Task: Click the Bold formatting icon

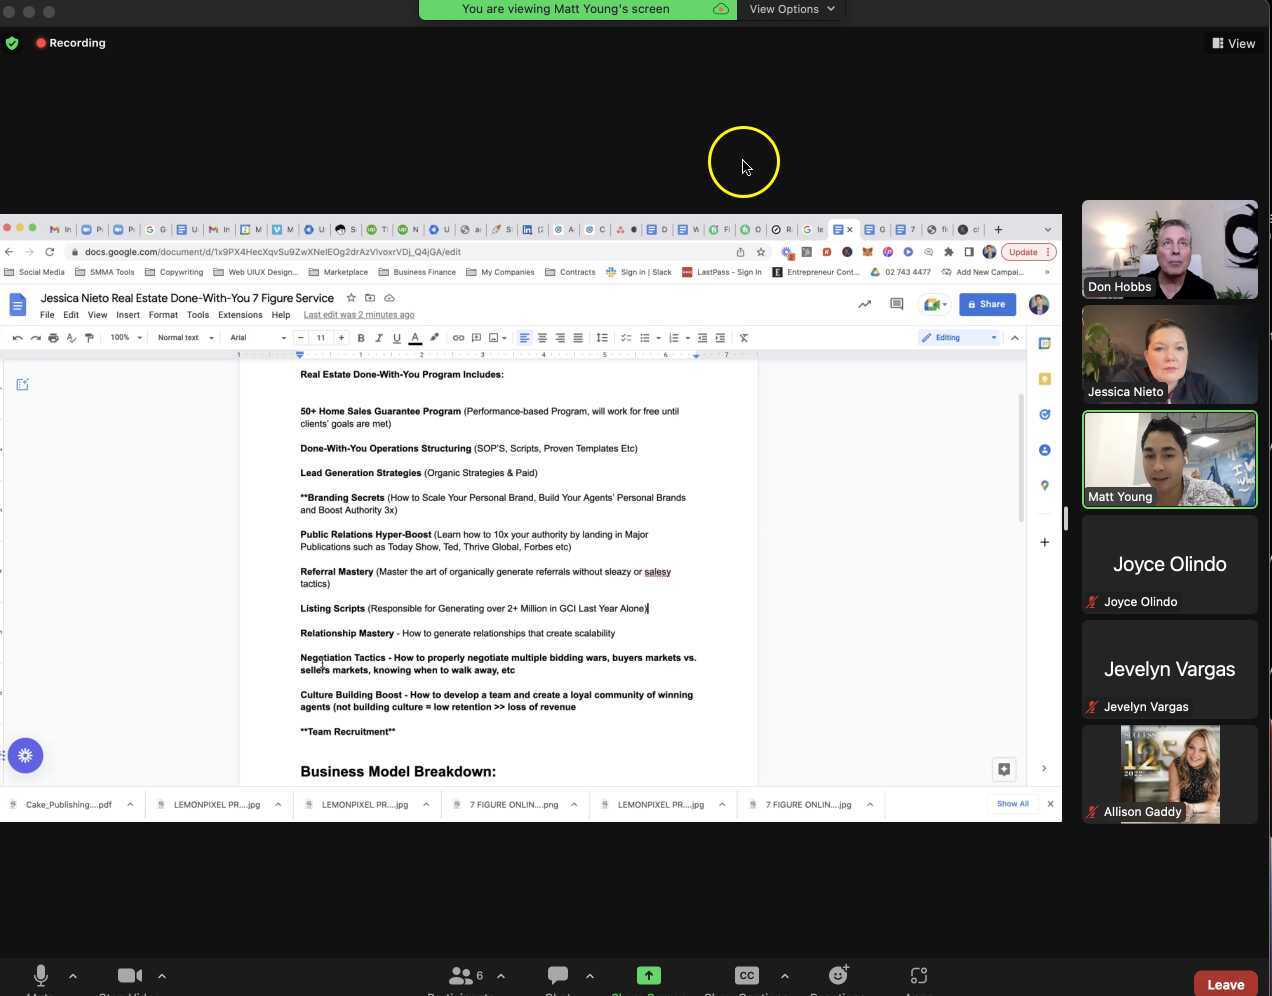Action: (x=360, y=338)
